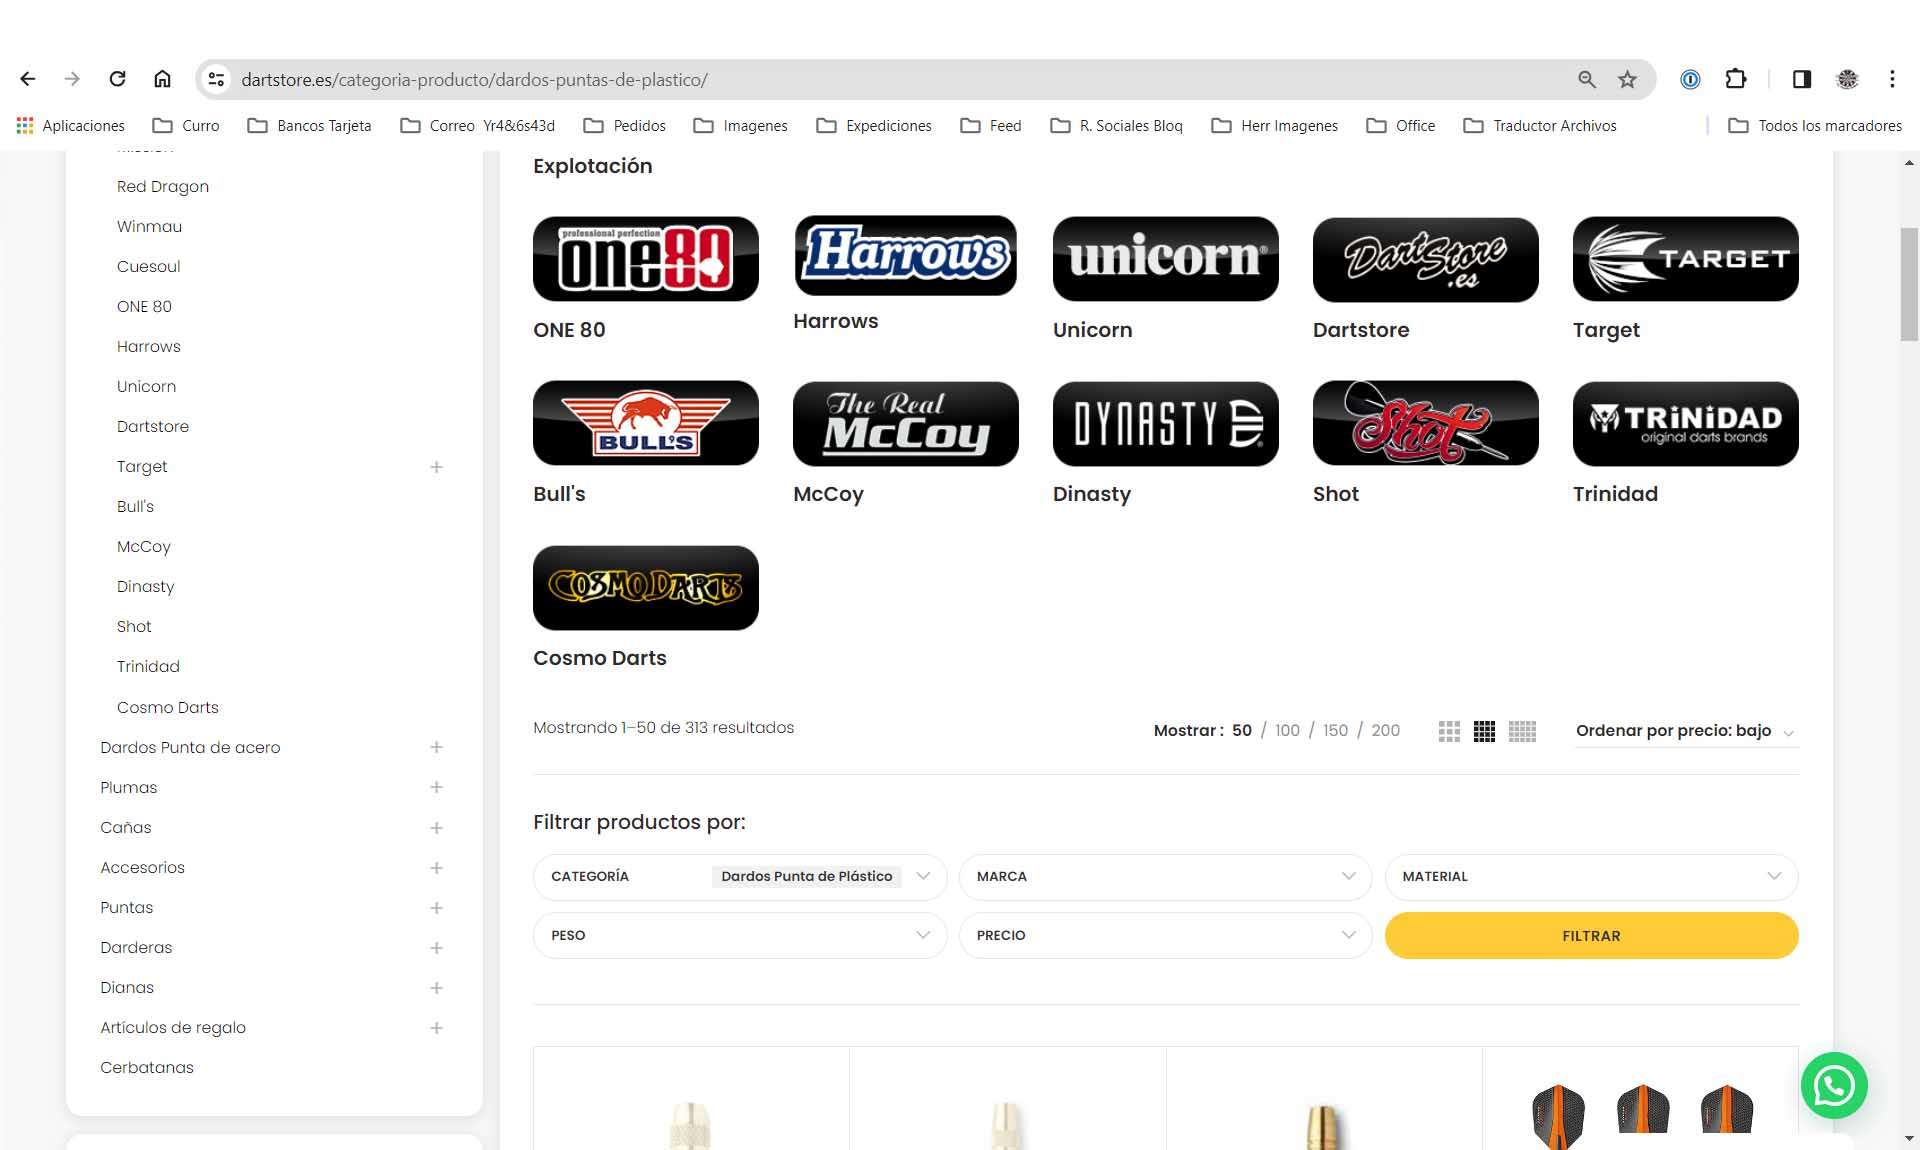Viewport: 1920px width, 1150px height.
Task: Open the Cosmo Darts brand logo
Action: (x=646, y=588)
